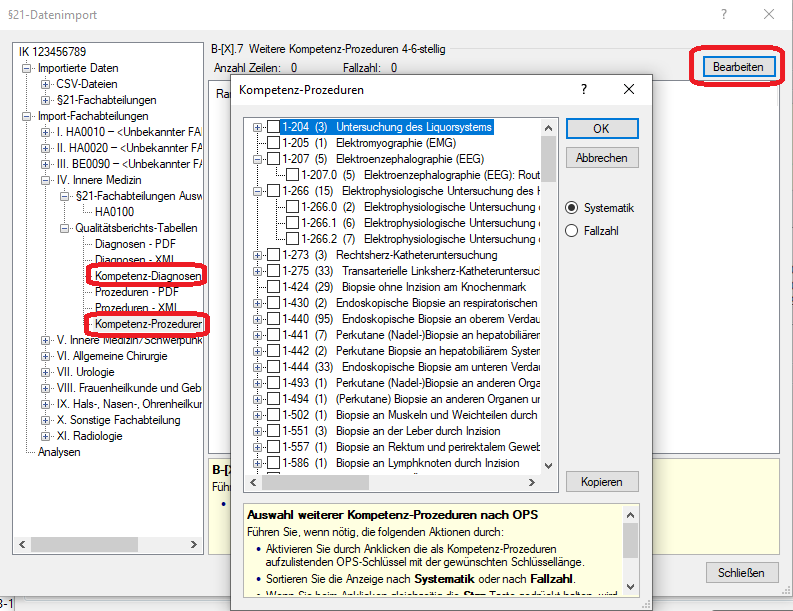Collapse the 1-207 procedure node

(x=257, y=159)
